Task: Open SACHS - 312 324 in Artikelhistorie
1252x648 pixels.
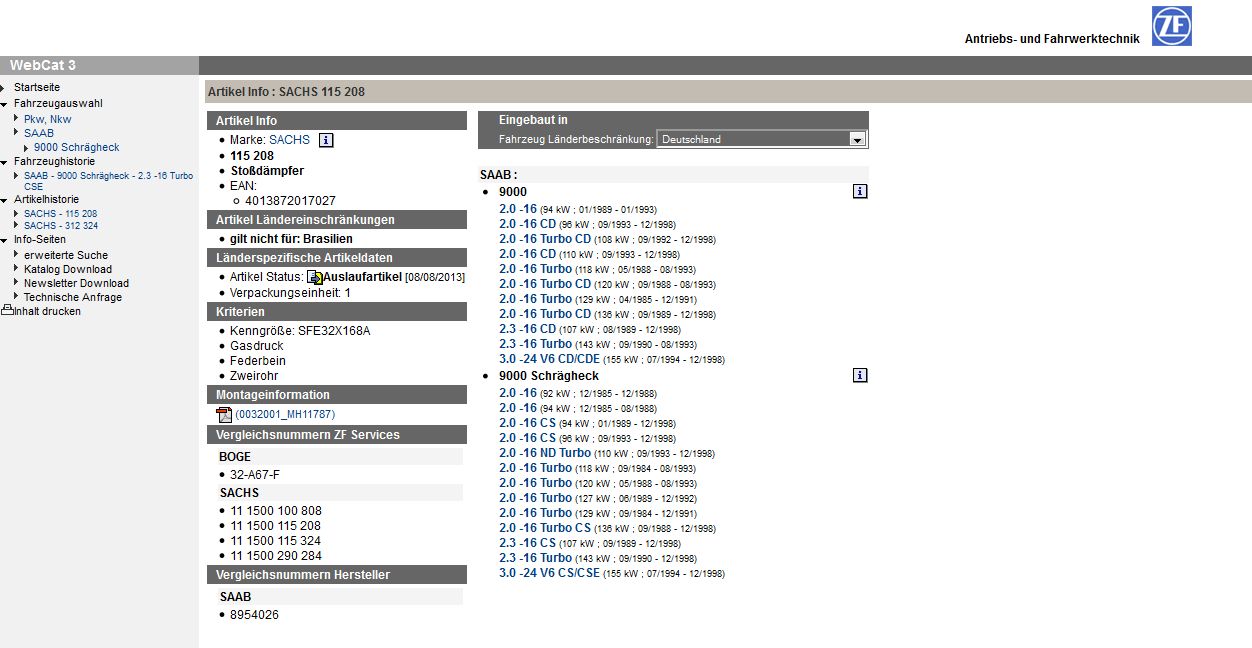Action: (x=61, y=226)
